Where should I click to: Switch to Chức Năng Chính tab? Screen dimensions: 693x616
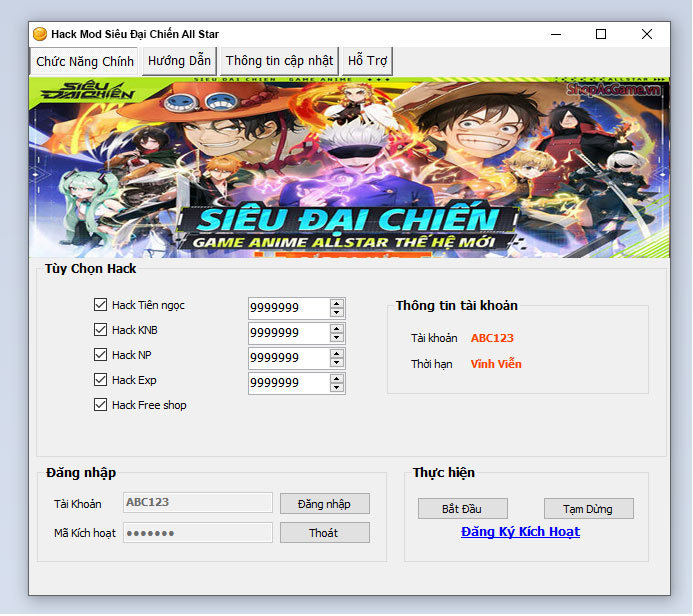pyautogui.click(x=85, y=61)
